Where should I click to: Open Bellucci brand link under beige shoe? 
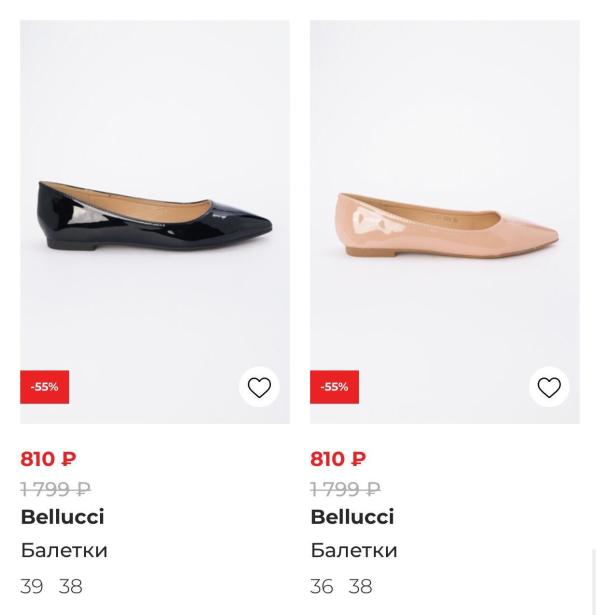pyautogui.click(x=352, y=517)
